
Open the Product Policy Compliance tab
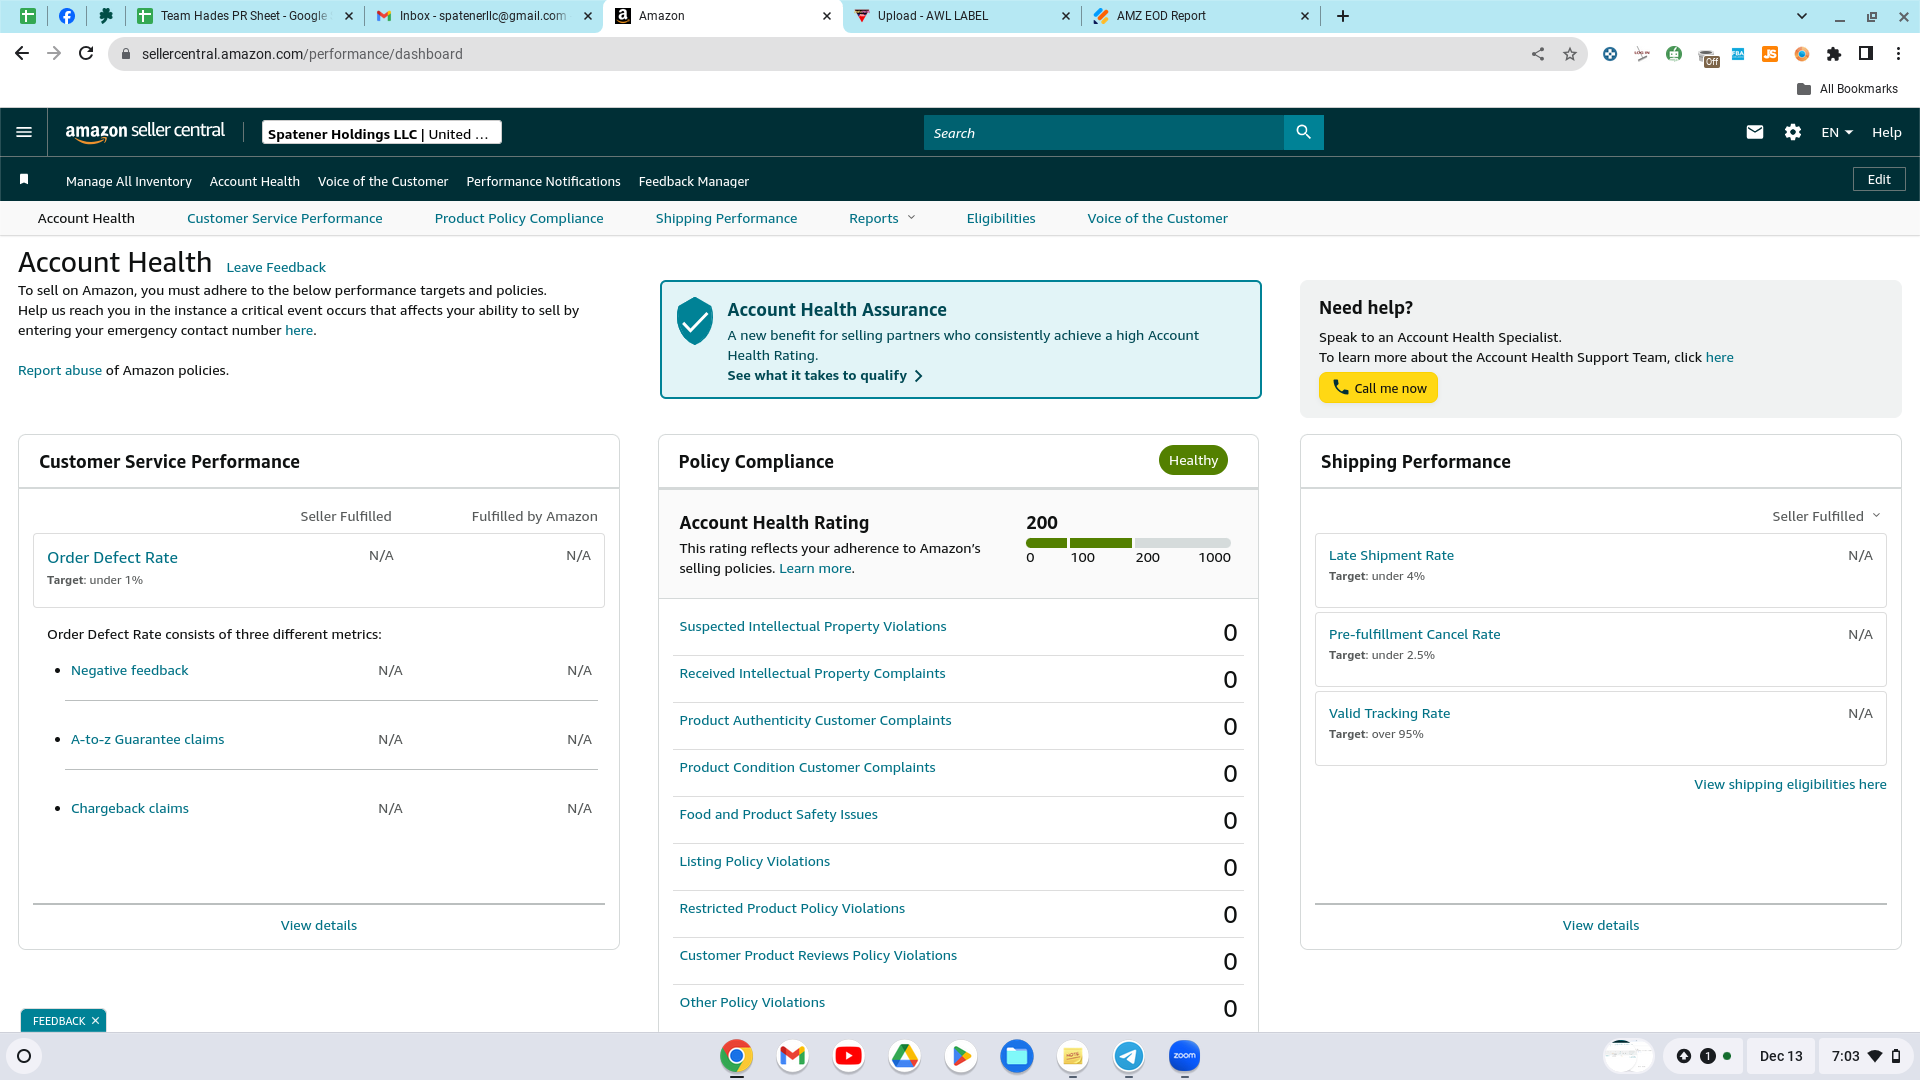point(519,218)
